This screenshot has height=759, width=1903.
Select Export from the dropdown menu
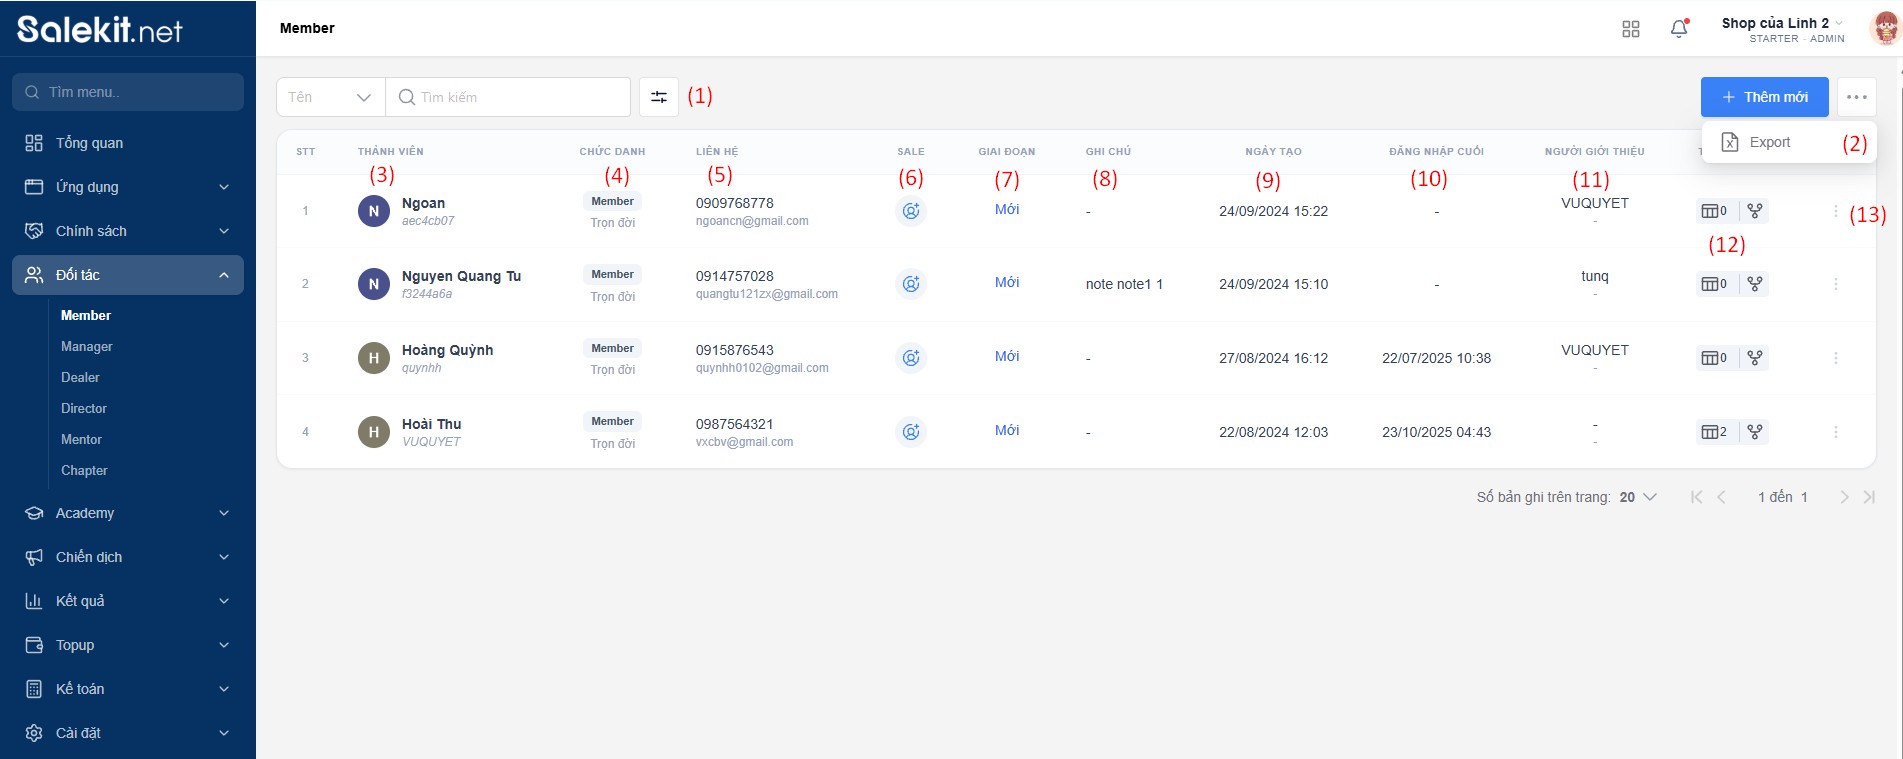(1769, 142)
